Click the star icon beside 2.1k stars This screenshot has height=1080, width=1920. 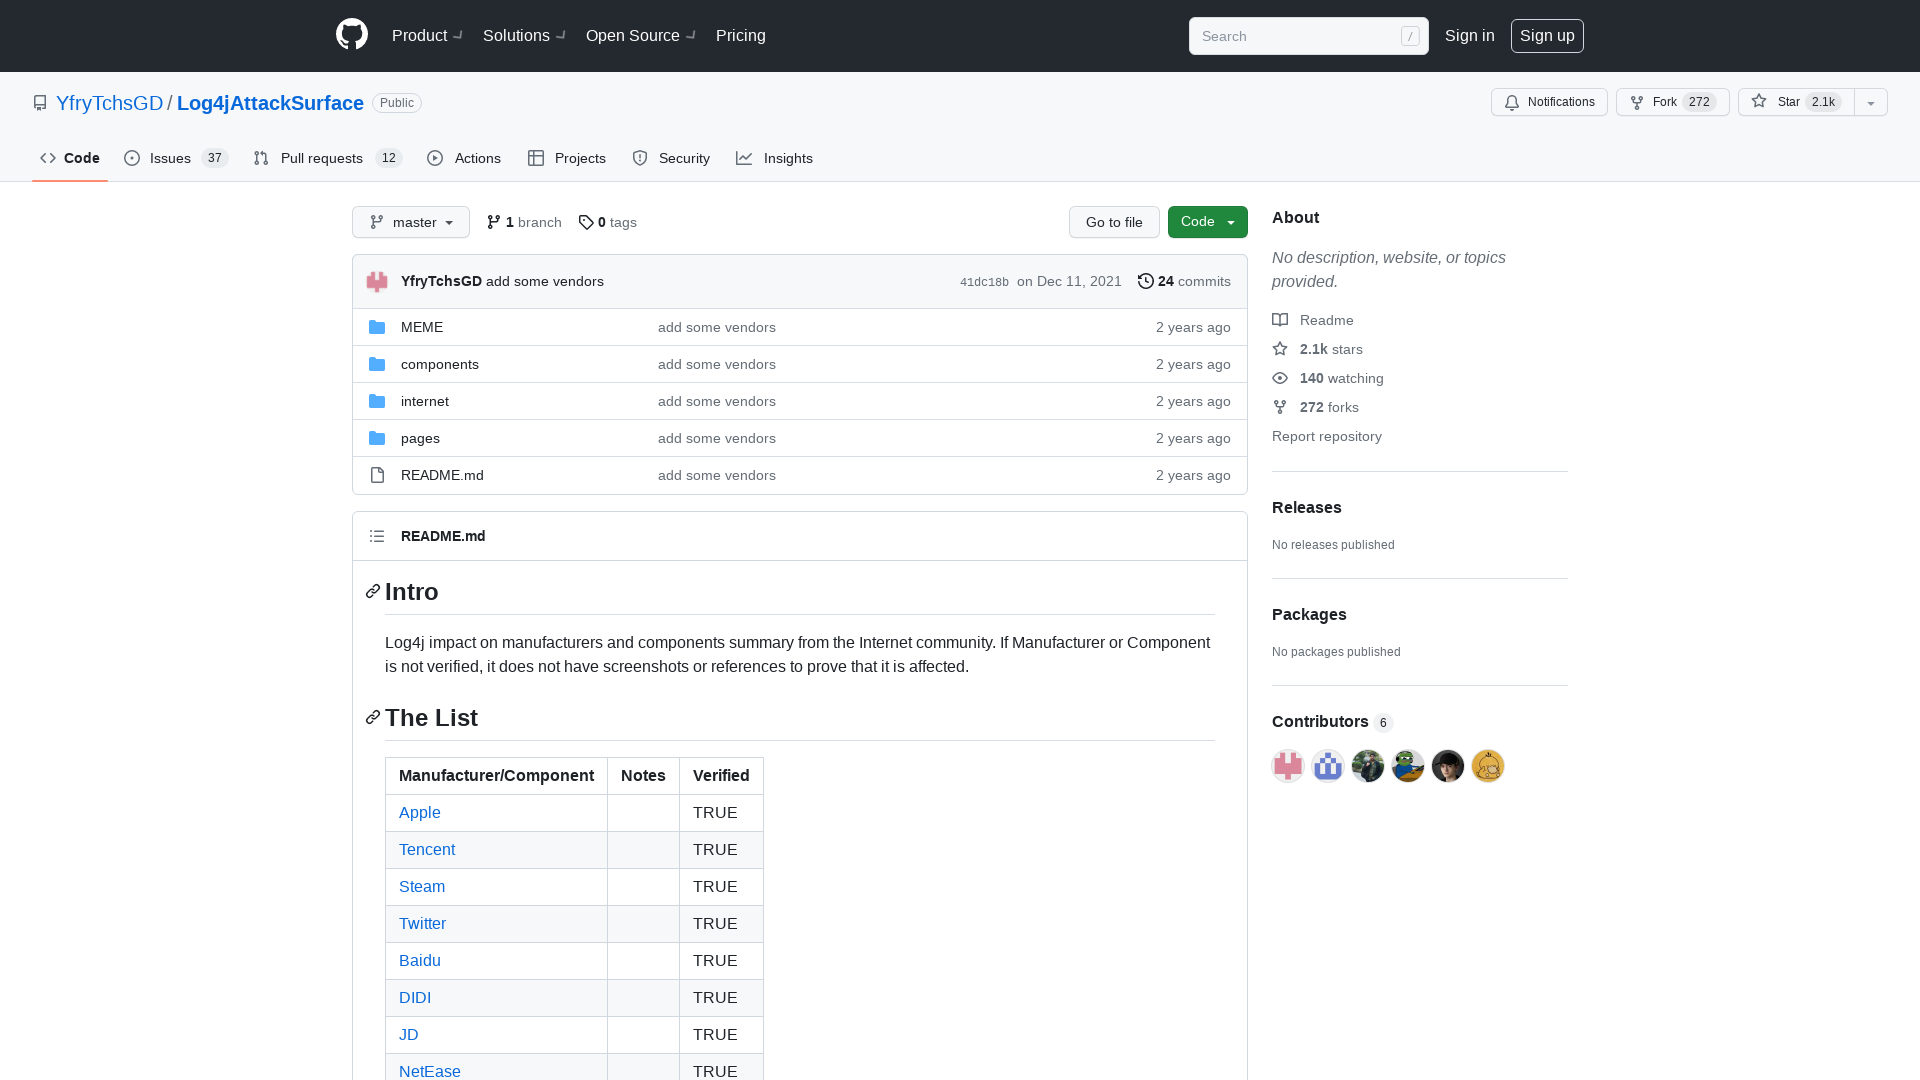click(1280, 349)
